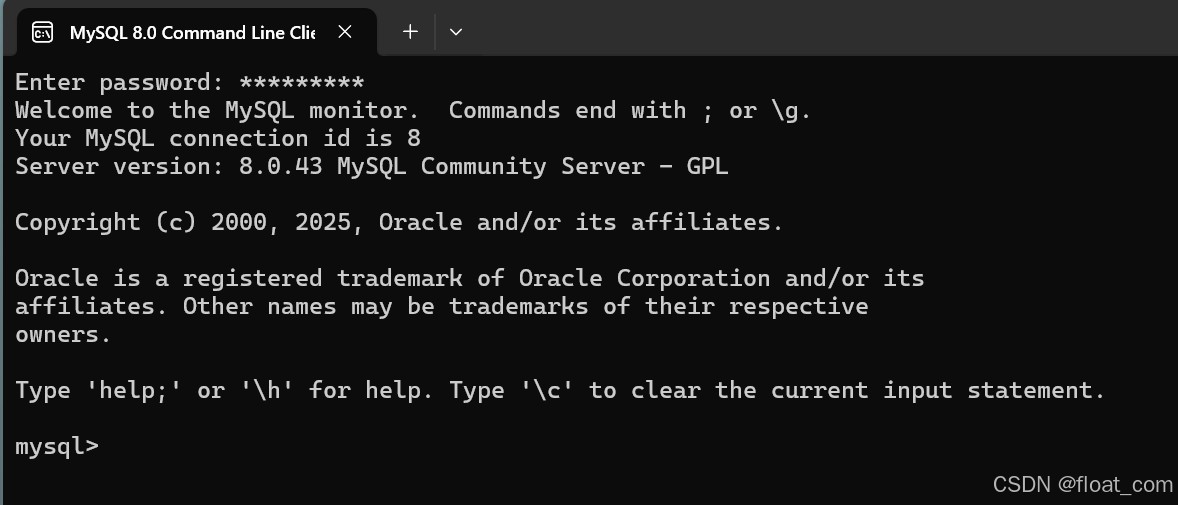Click the word 'owners.' in the terminal
Screen dimensions: 1178x505
coord(63,334)
